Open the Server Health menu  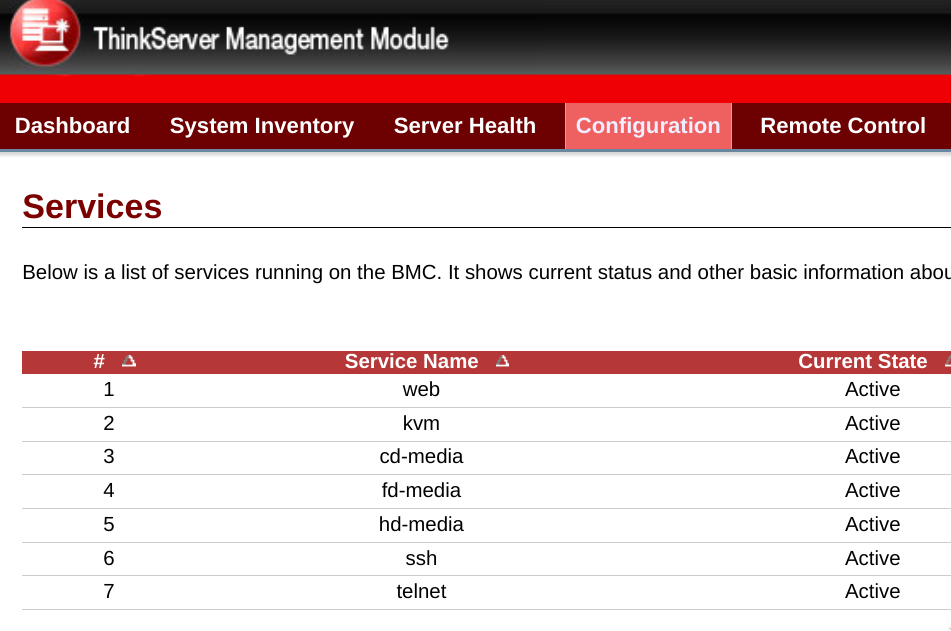click(465, 126)
